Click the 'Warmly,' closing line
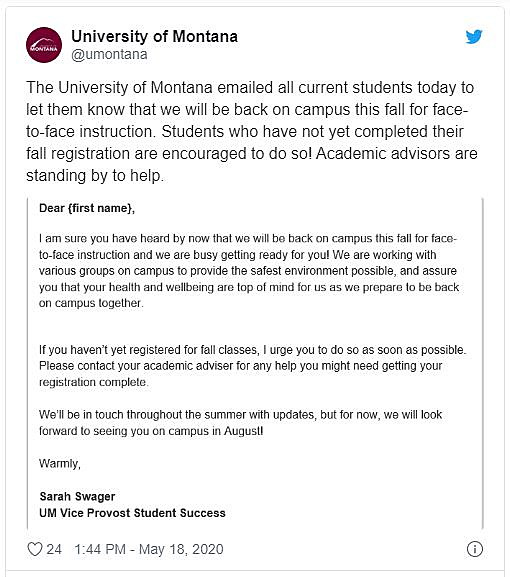The width and height of the screenshot is (510, 577). point(60,463)
